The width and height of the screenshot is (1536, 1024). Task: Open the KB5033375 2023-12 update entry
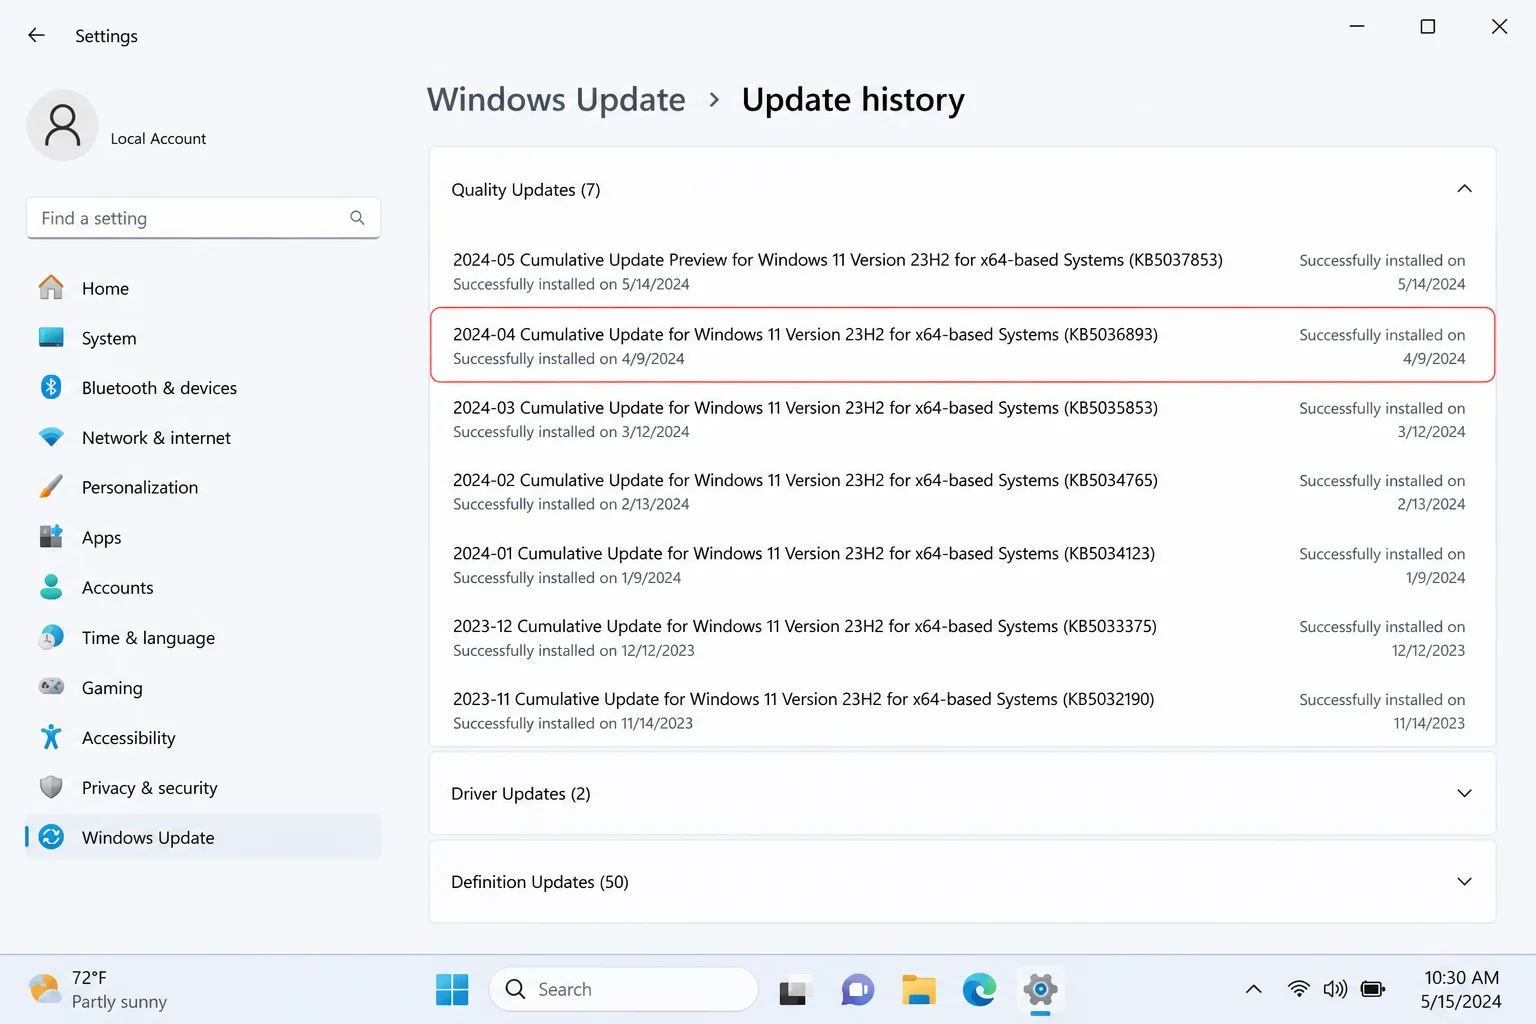962,638
